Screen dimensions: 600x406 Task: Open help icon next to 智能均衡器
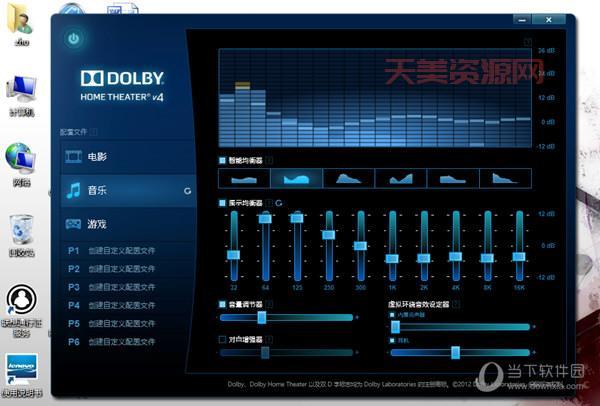[x=269, y=160]
